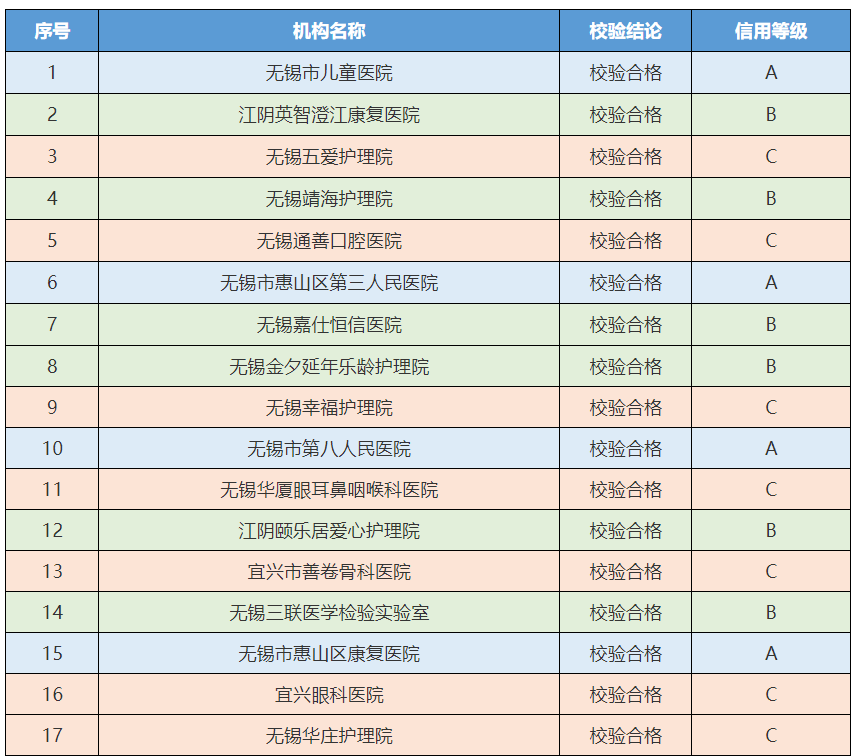Viewport: 854px width, 756px height.
Task: Click serial number 15 cell
Action: pos(52,653)
